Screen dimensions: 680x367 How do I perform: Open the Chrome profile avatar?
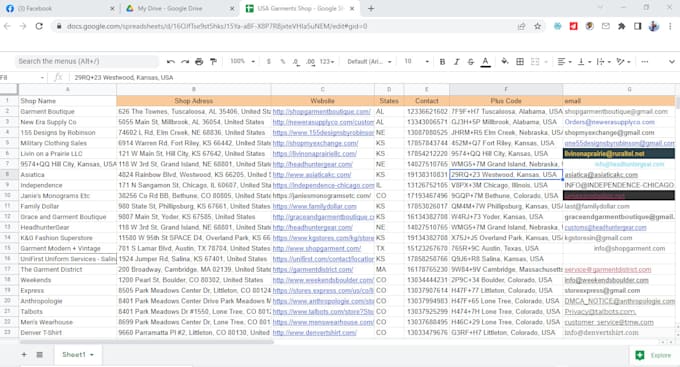pos(654,26)
